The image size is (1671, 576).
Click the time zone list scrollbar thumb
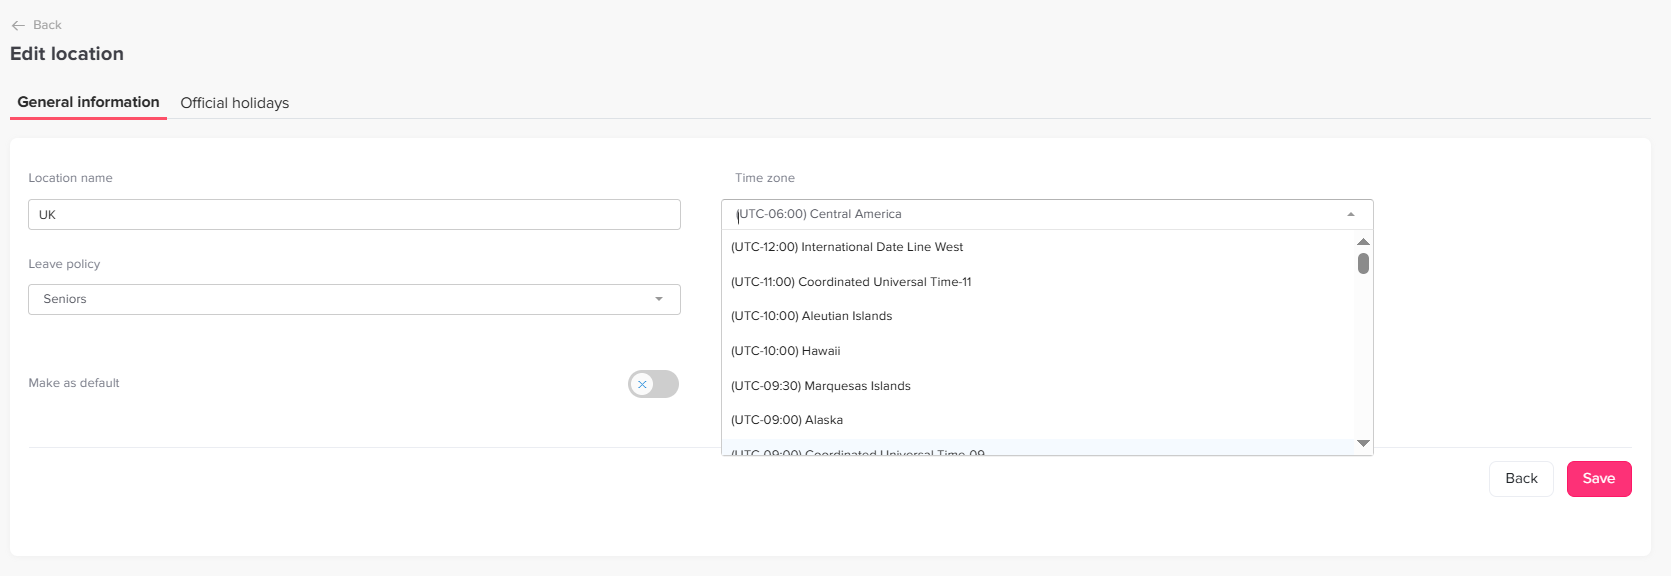1363,264
